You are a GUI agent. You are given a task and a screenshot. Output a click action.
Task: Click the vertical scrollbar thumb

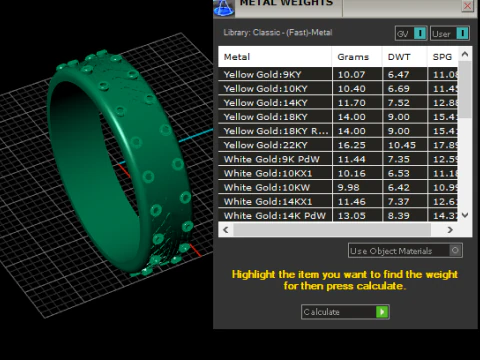(x=465, y=89)
